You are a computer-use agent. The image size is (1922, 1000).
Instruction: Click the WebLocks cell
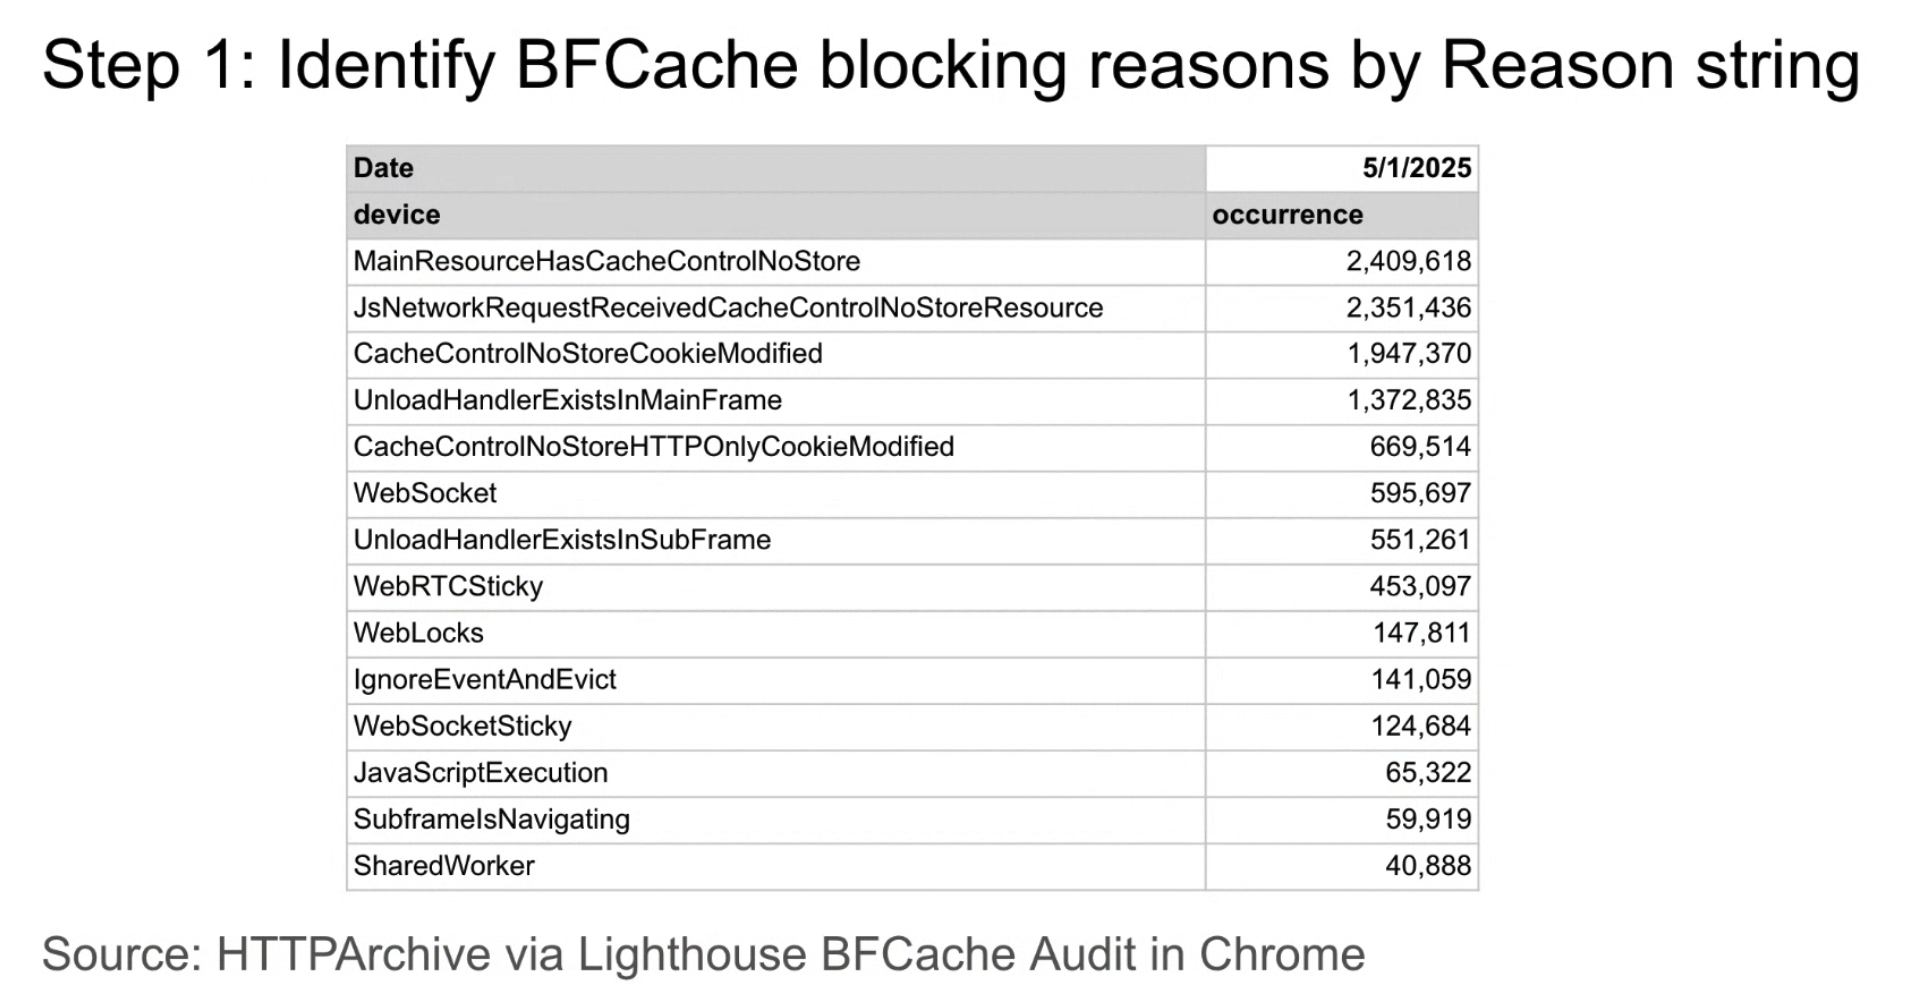pyautogui.click(x=776, y=634)
